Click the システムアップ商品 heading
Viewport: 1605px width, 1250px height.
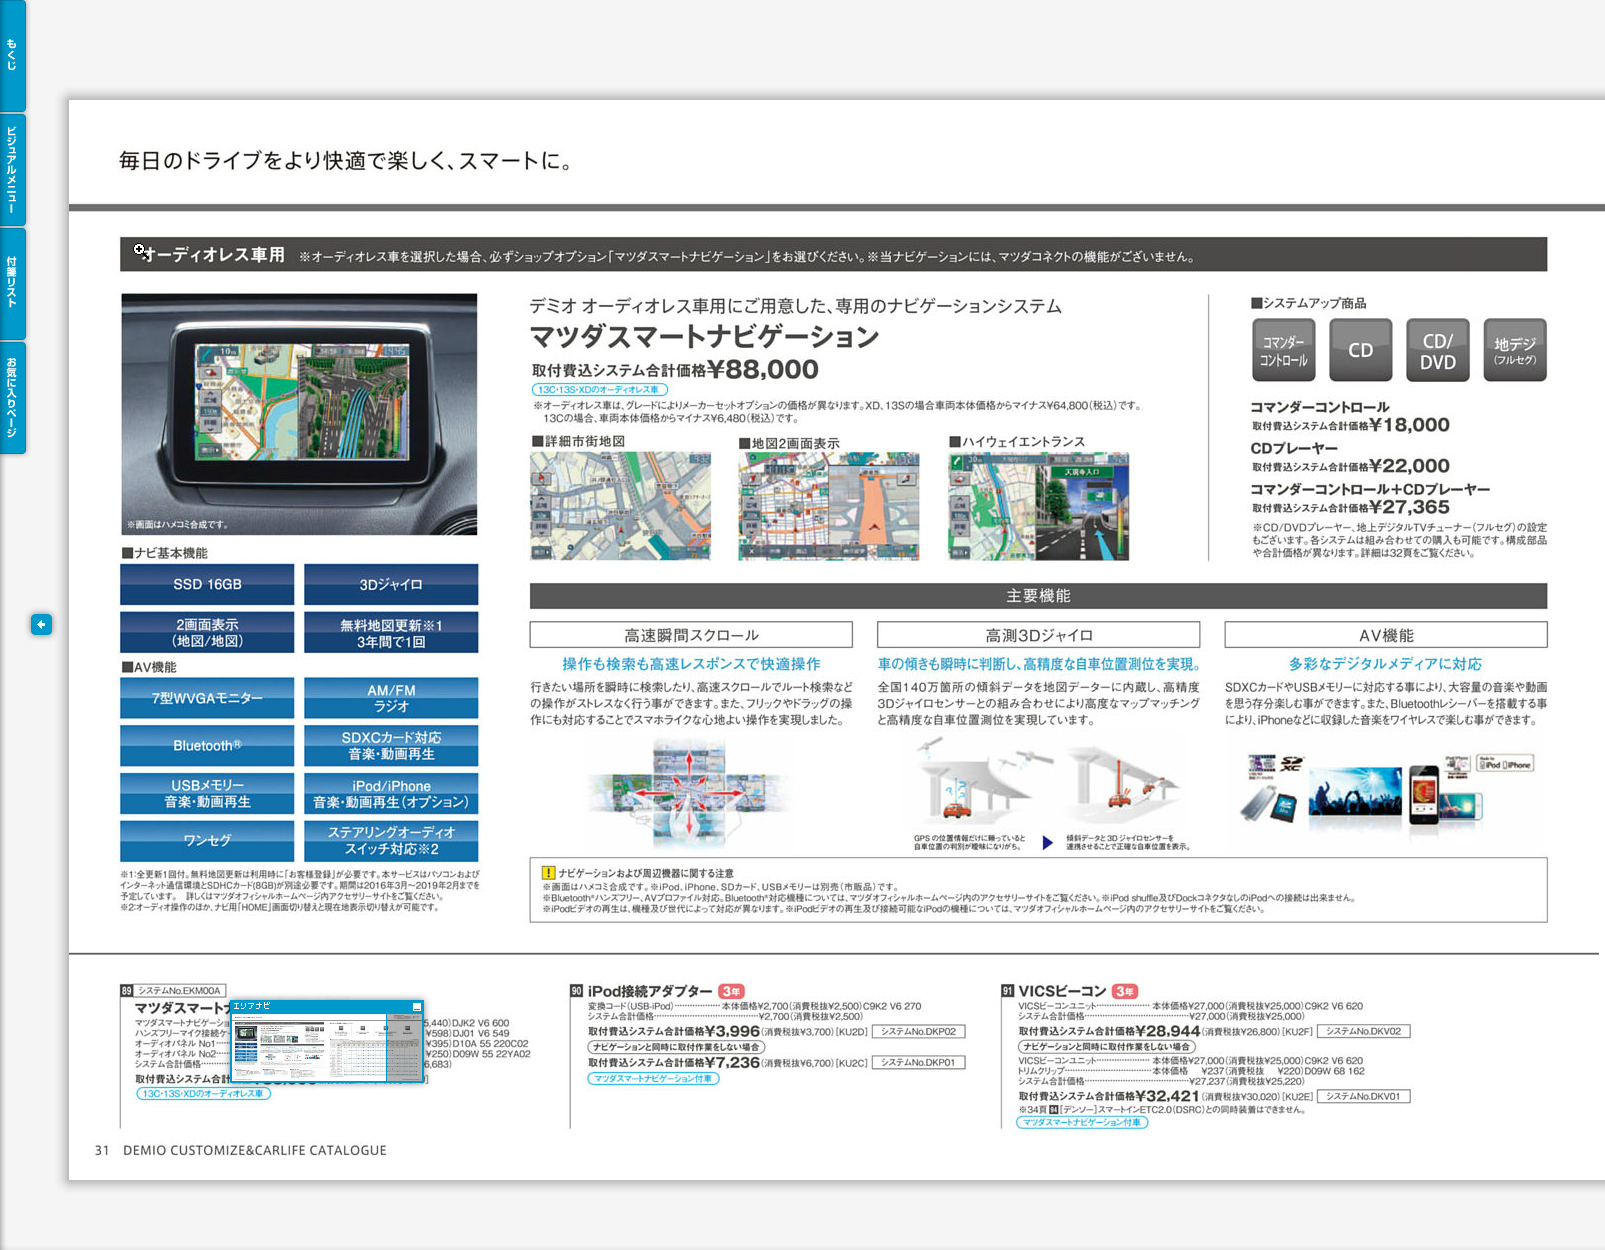coord(1308,303)
